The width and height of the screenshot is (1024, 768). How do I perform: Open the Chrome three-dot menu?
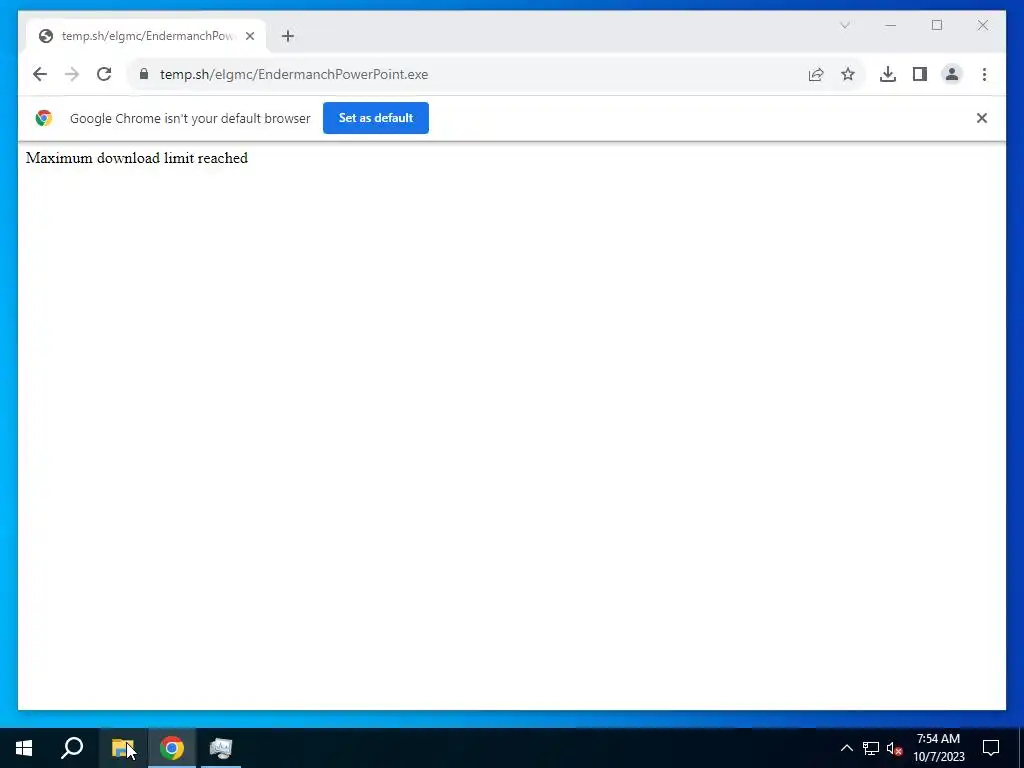coord(984,74)
